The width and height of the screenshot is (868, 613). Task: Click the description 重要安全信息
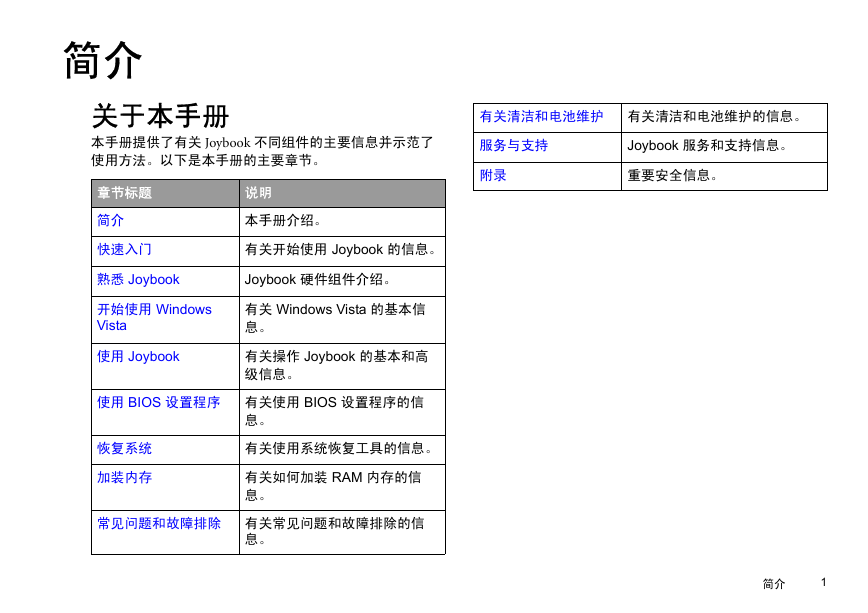[672, 176]
